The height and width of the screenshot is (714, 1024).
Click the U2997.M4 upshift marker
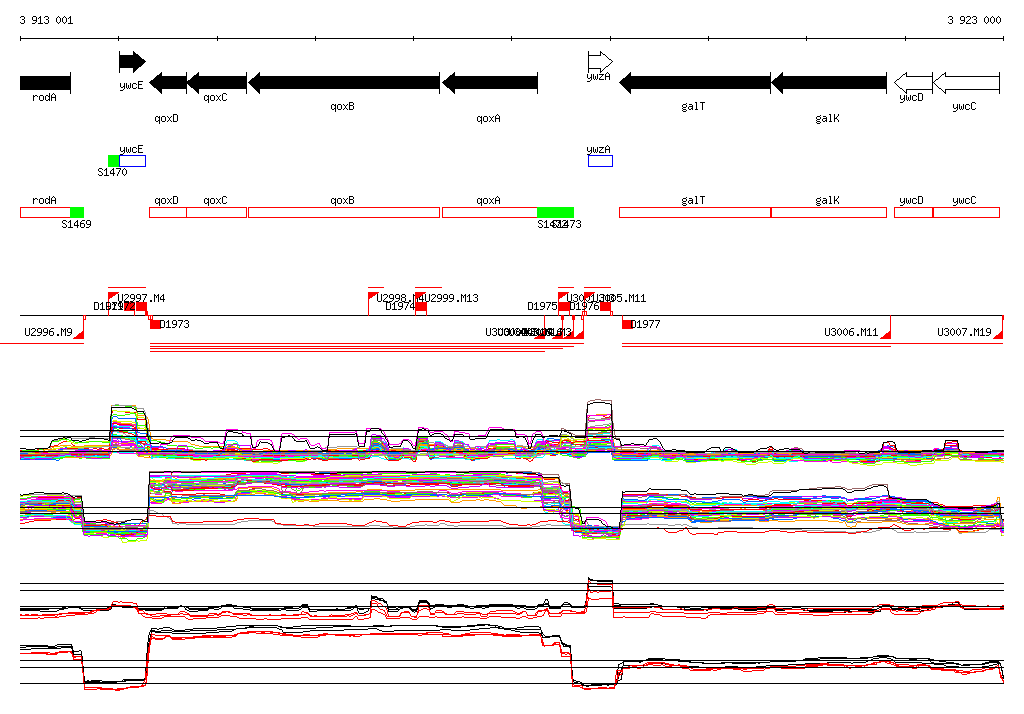[x=113, y=297]
